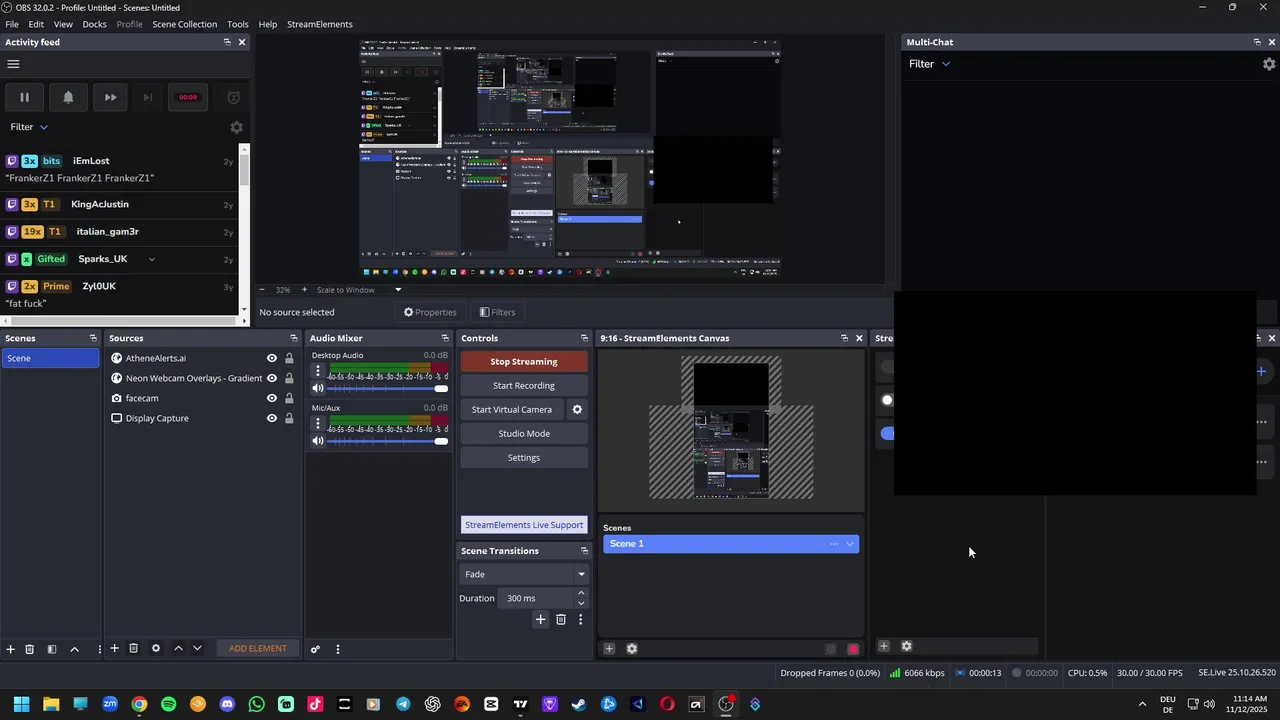Zoom in preview with plus icon
The width and height of the screenshot is (1280, 720).
(x=304, y=290)
